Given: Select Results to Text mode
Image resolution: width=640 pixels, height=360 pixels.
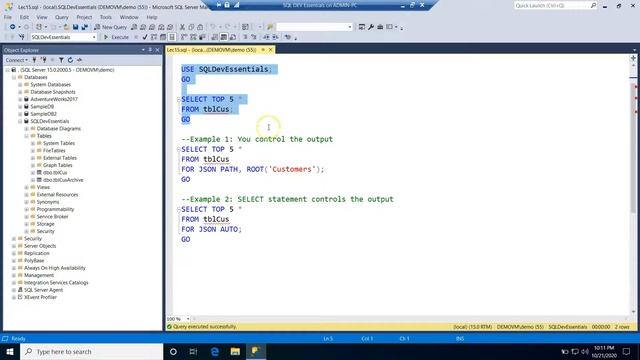Looking at the screenshot, I should [x=214, y=37].
